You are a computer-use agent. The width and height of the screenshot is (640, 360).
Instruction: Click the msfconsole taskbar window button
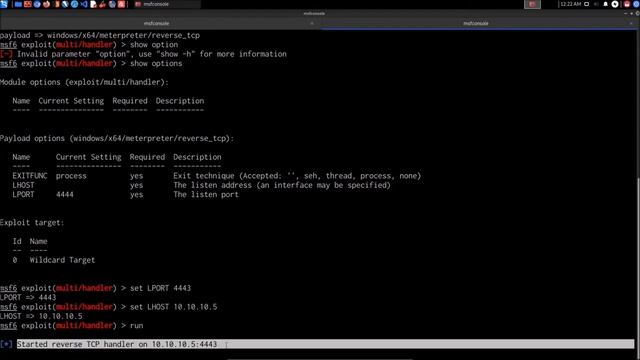167,4
